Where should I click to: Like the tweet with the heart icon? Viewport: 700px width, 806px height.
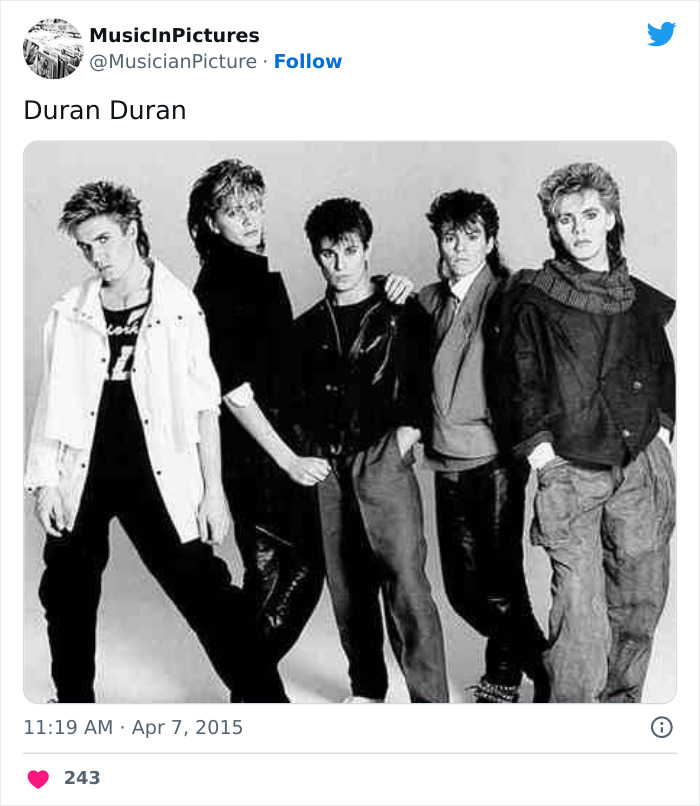coord(38,779)
